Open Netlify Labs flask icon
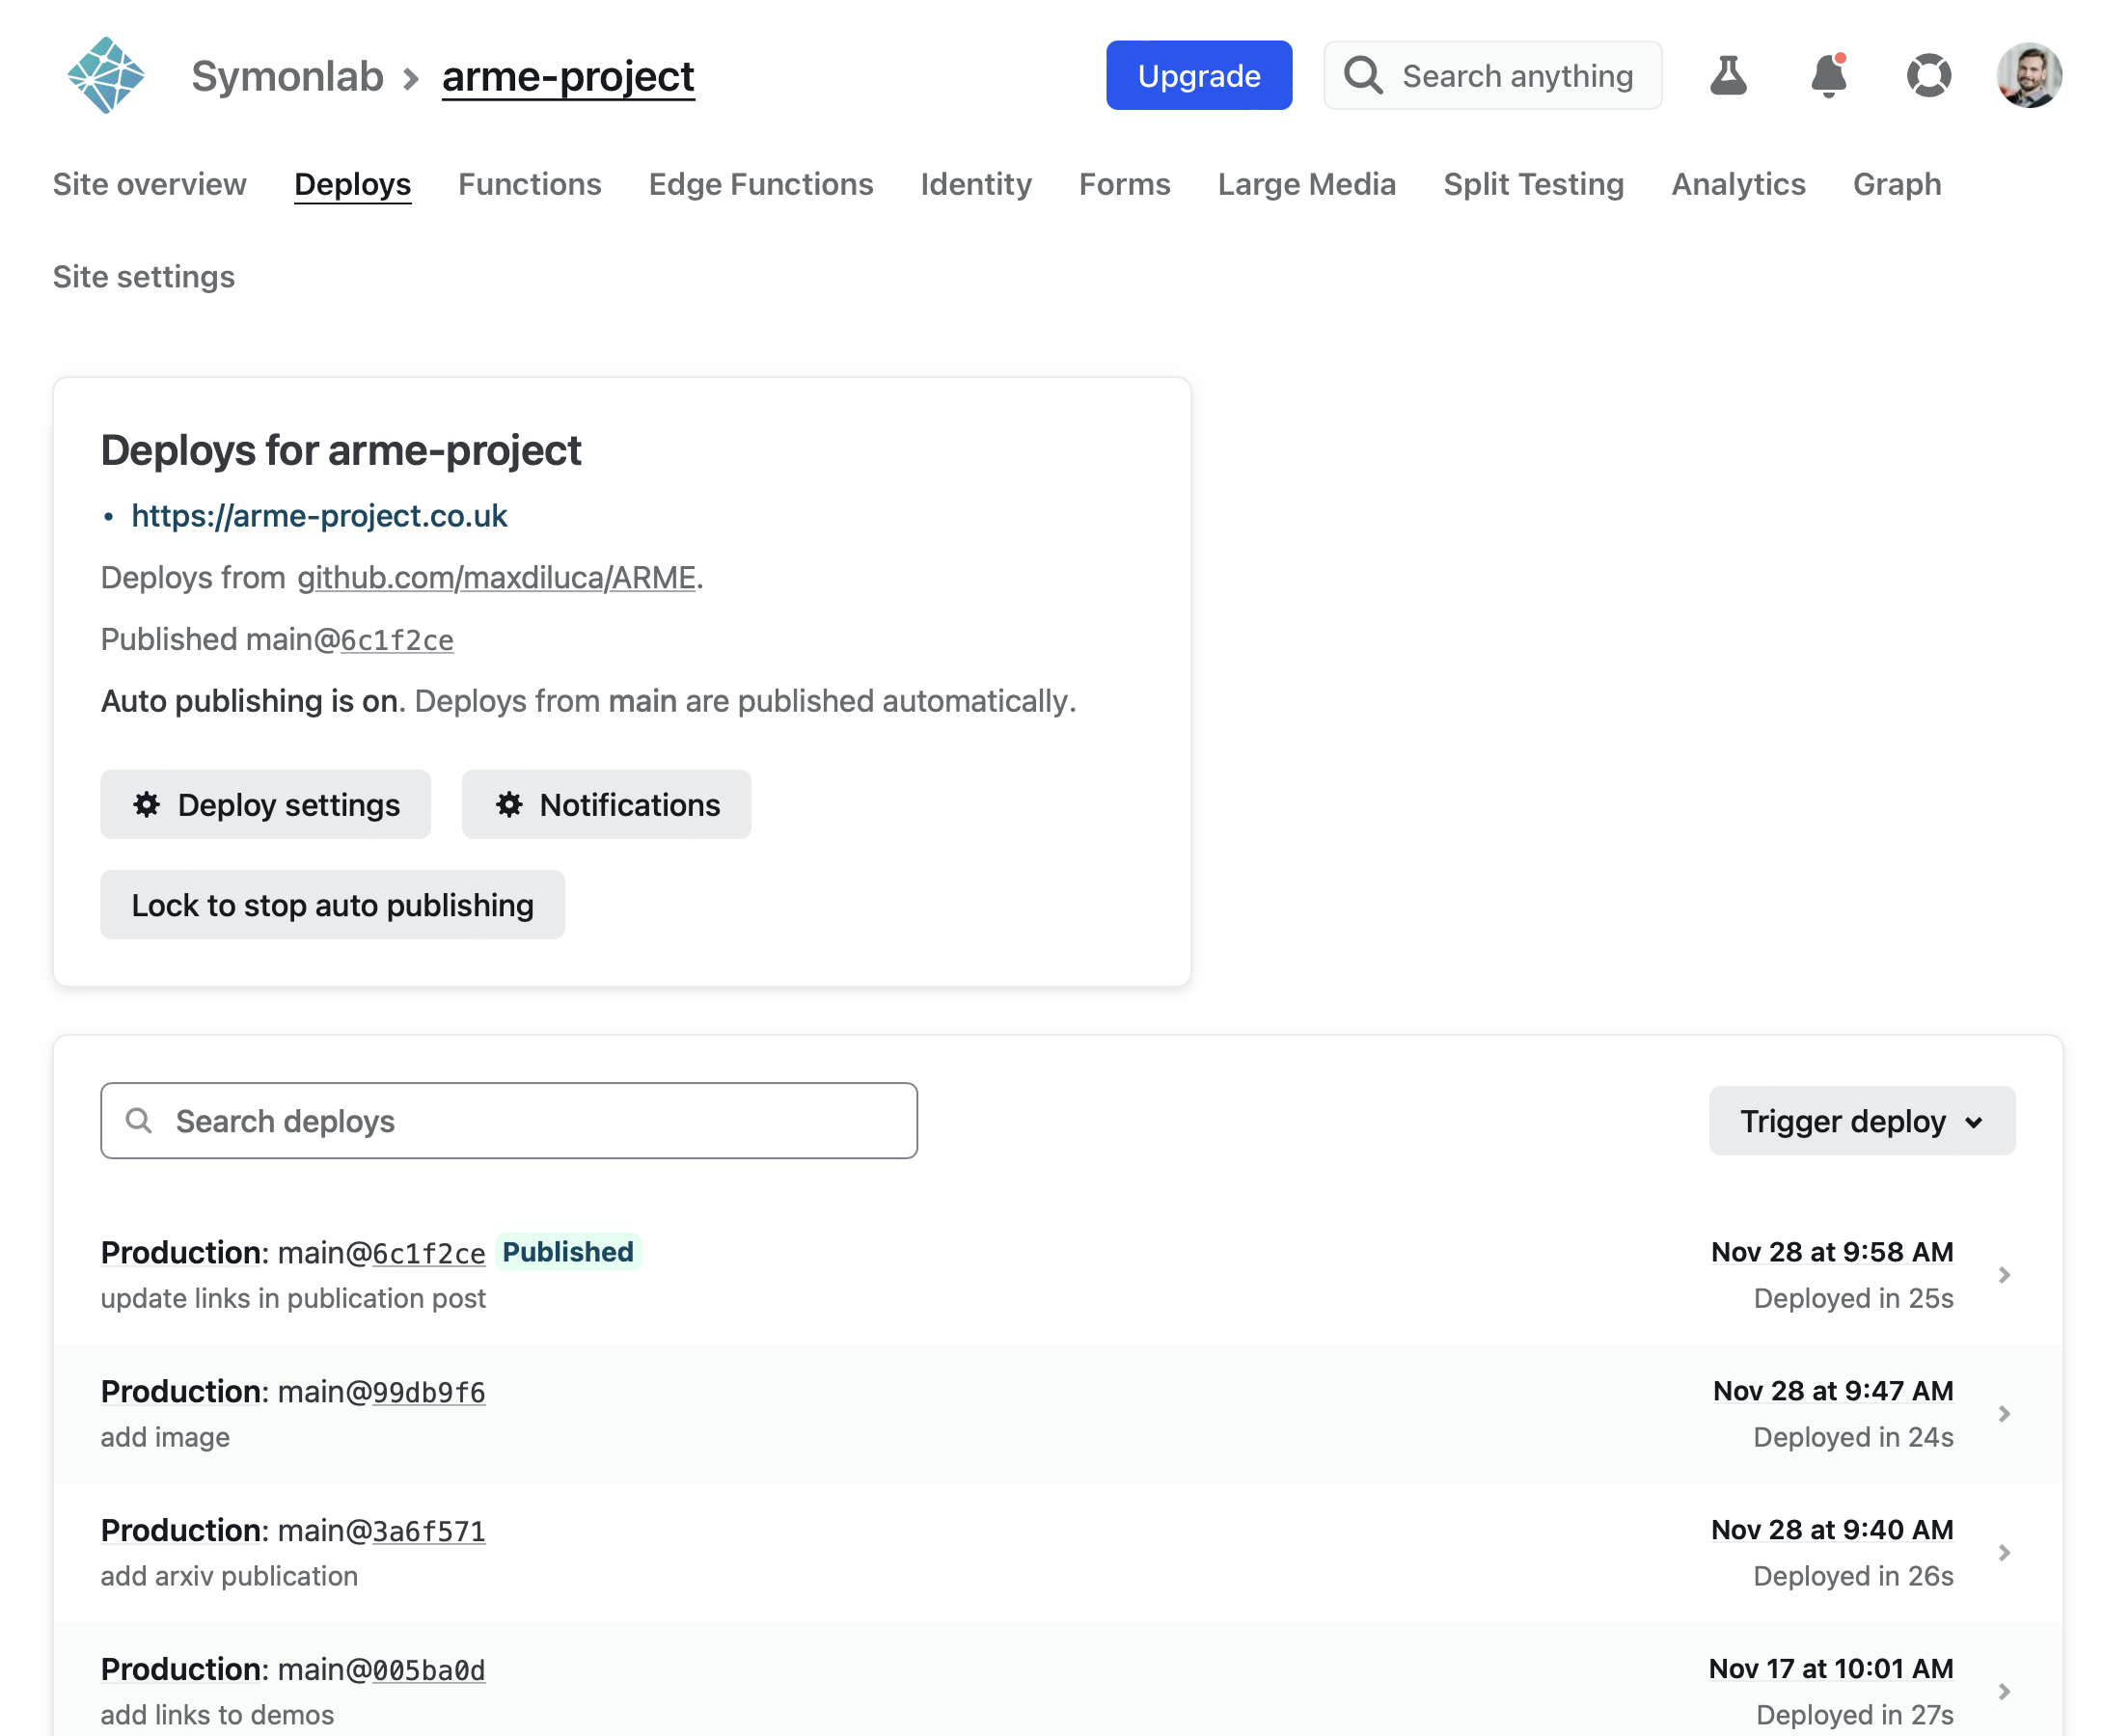 [1727, 75]
